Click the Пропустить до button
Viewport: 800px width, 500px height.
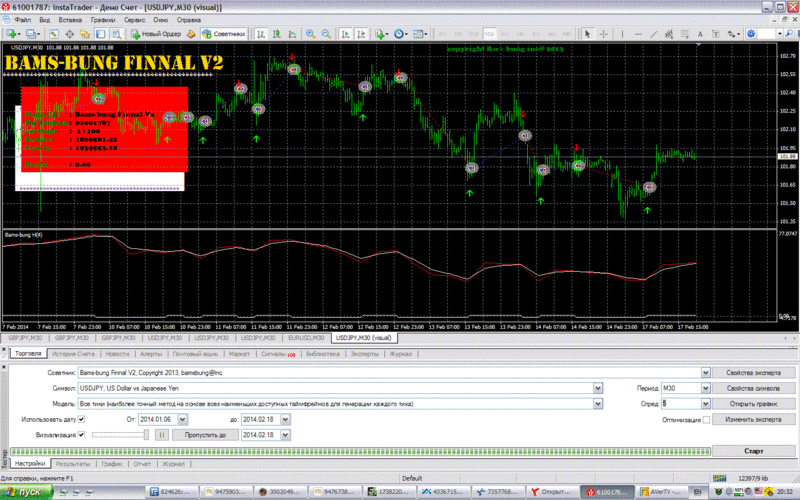[x=205, y=435]
